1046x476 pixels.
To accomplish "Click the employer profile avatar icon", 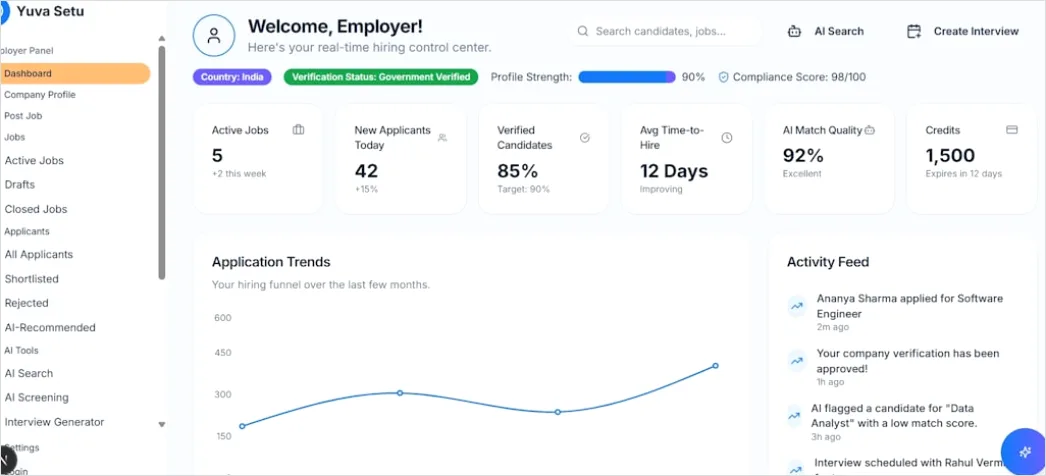I will pos(213,35).
